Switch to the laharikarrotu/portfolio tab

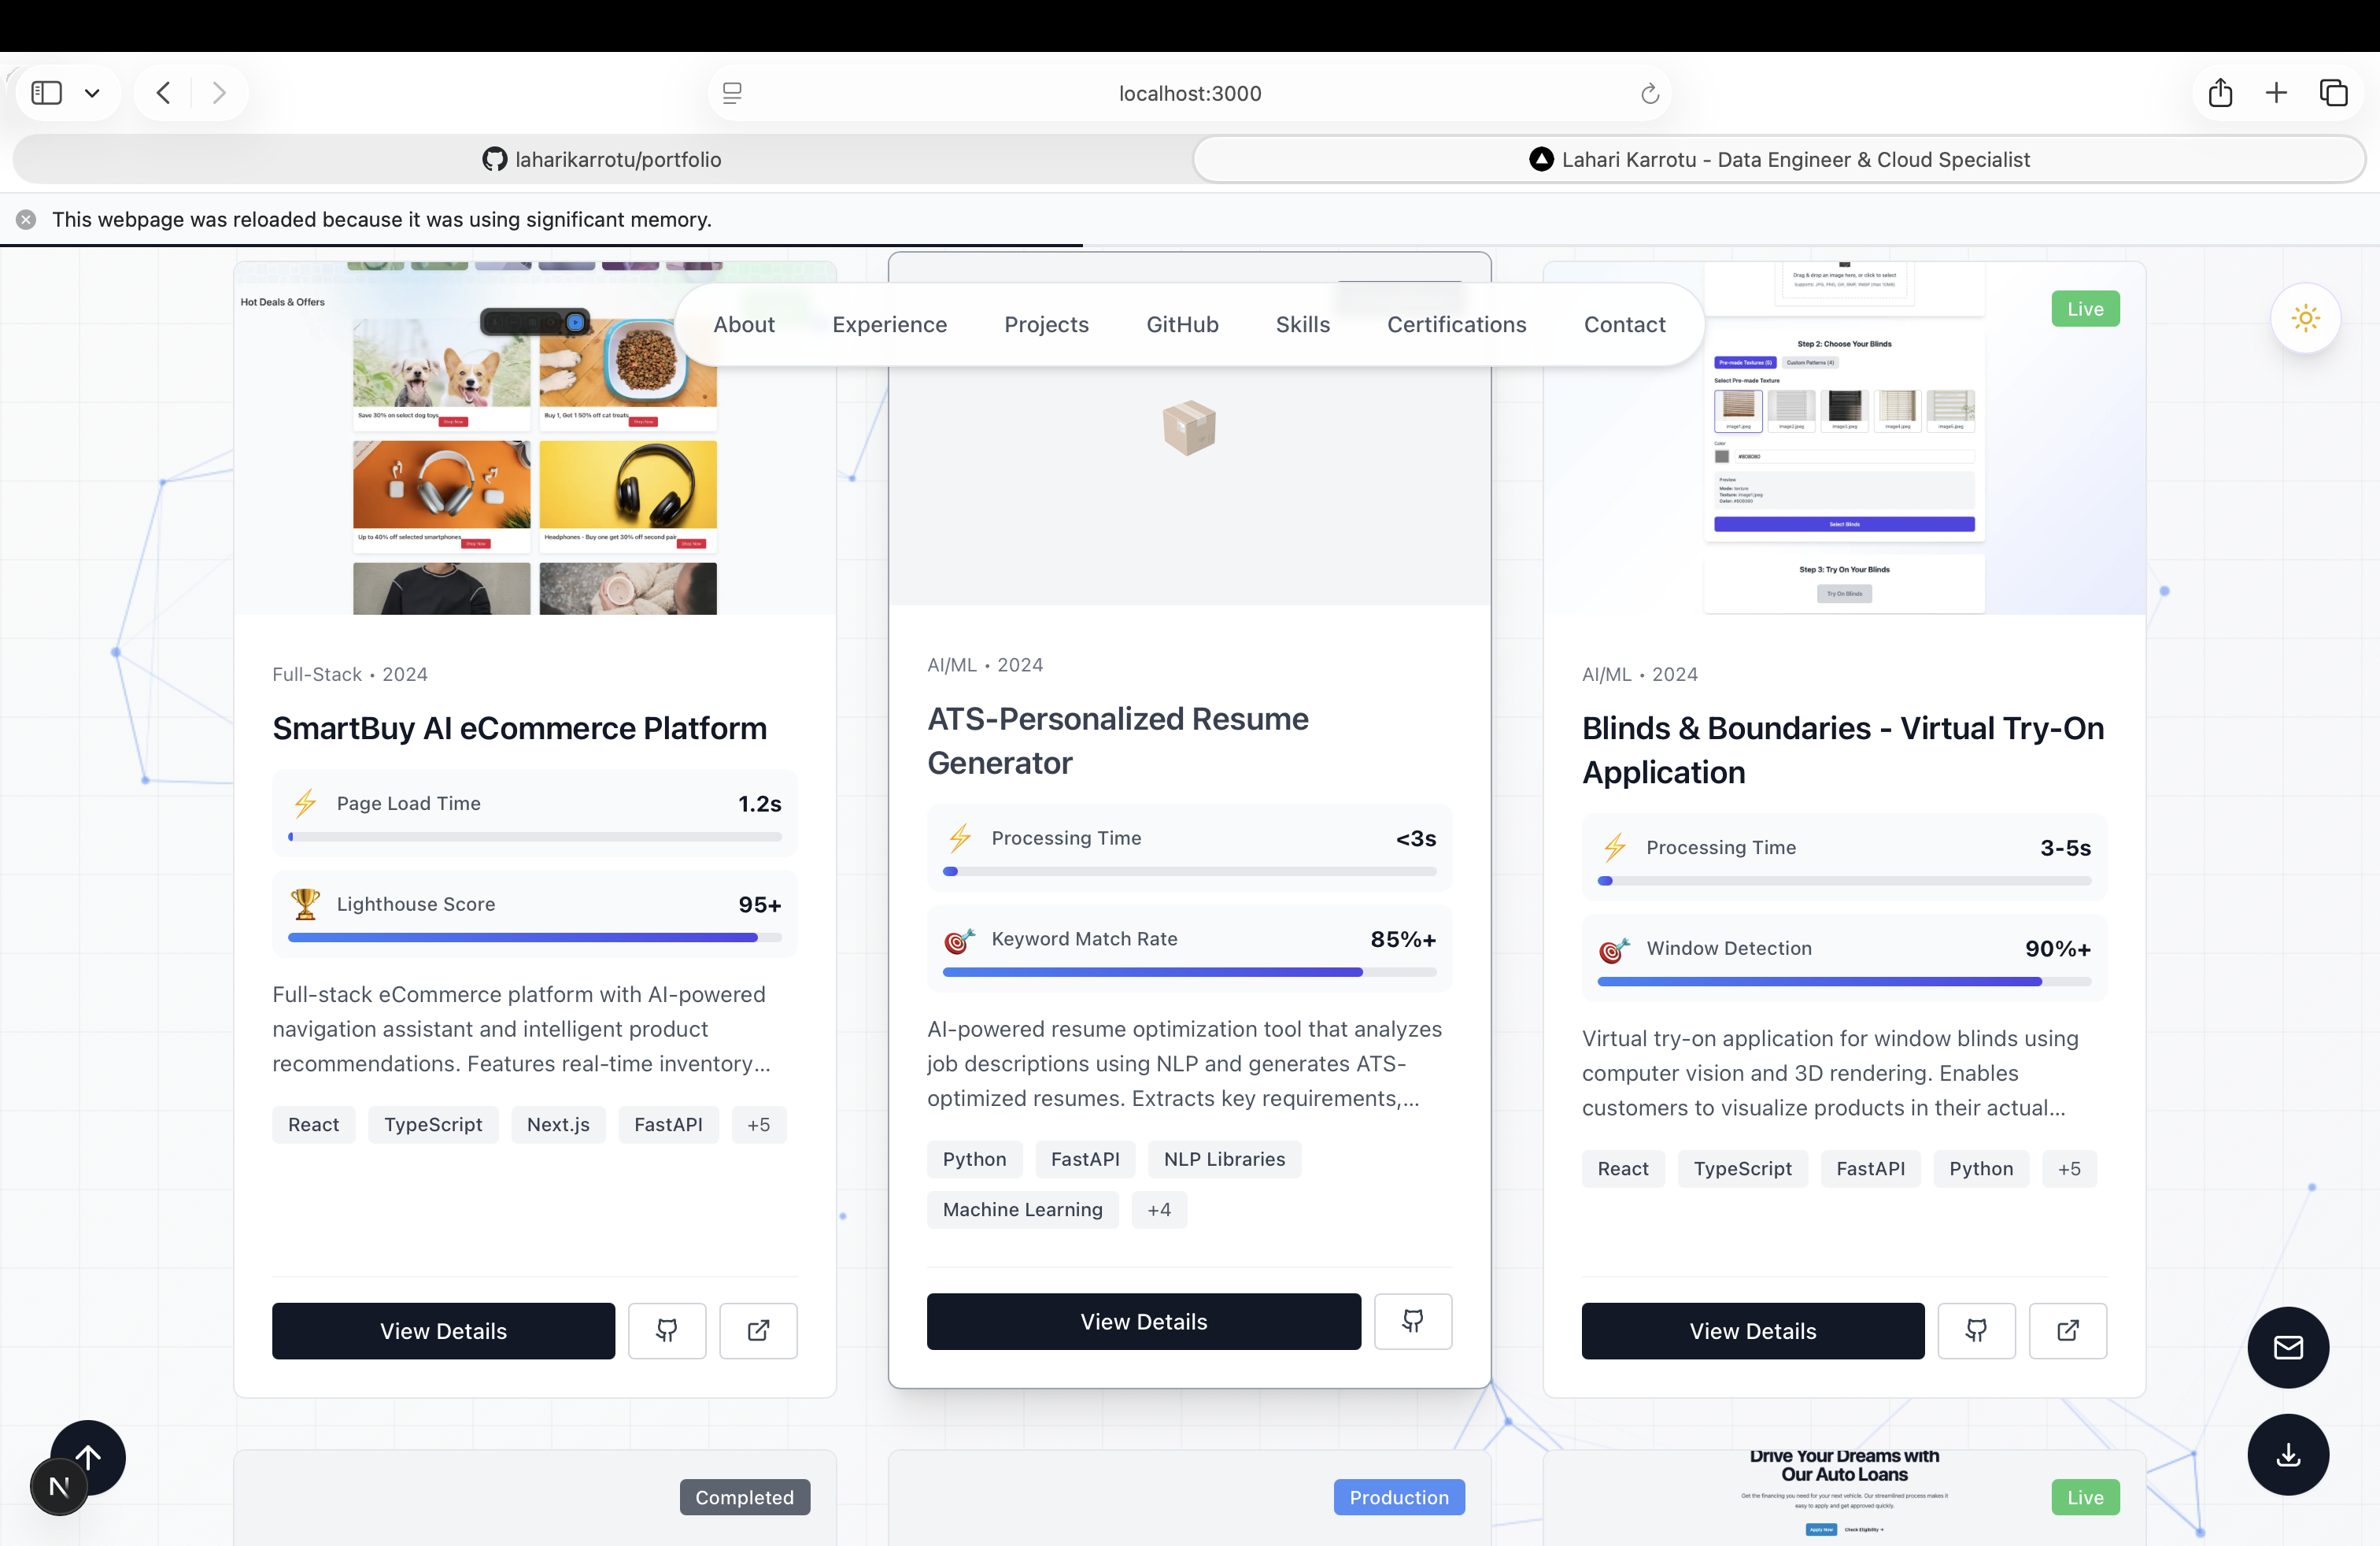602,159
